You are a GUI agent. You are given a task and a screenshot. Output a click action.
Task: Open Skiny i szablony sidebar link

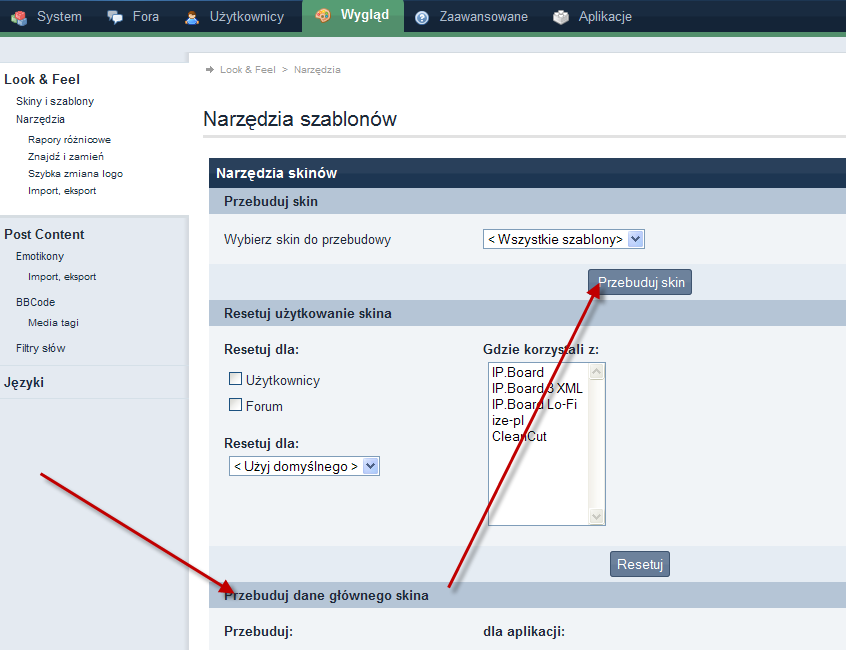coord(55,101)
